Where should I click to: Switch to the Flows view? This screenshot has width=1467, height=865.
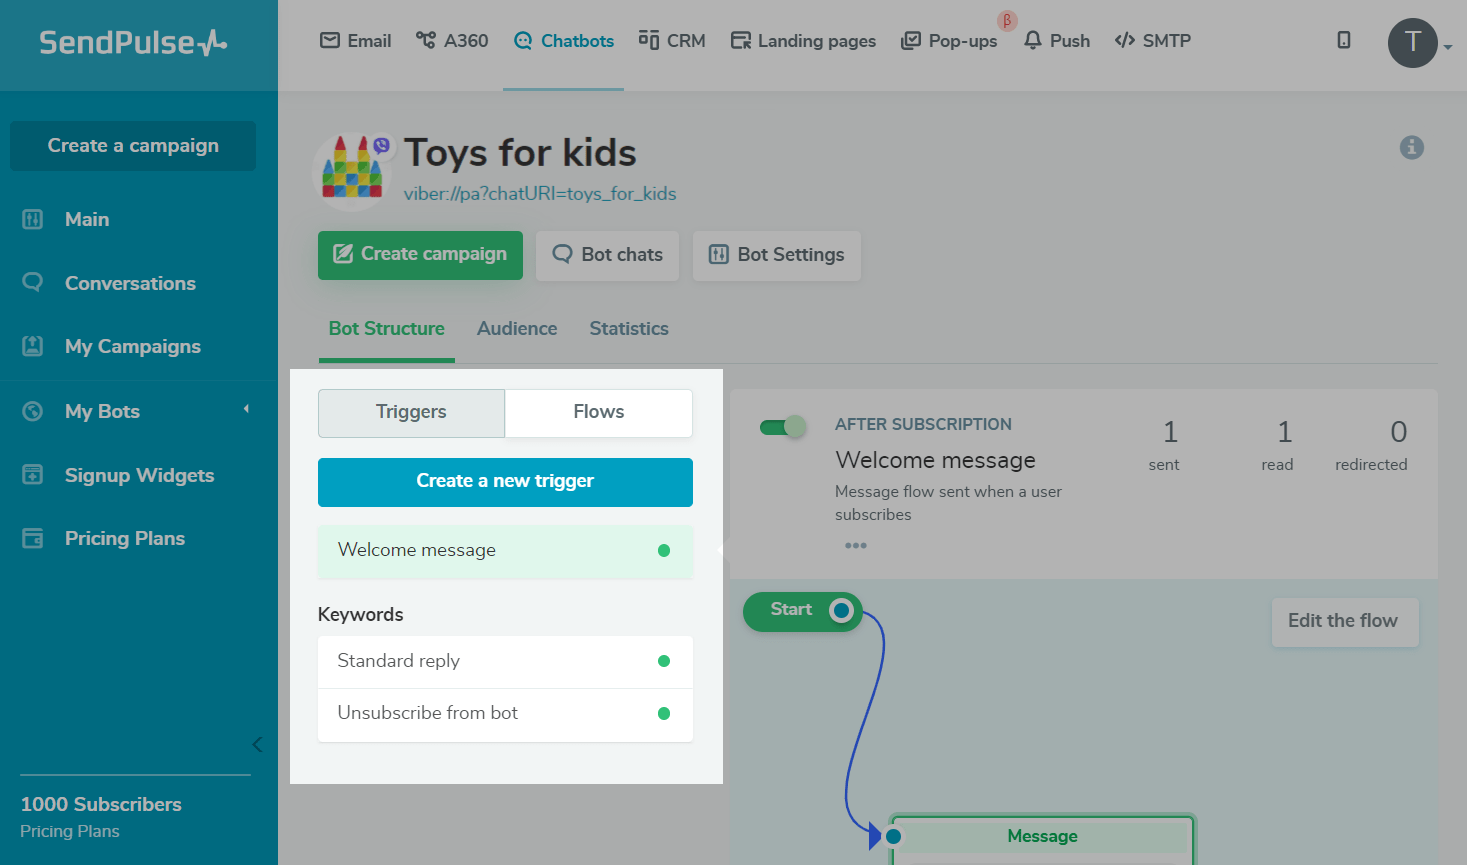(598, 412)
